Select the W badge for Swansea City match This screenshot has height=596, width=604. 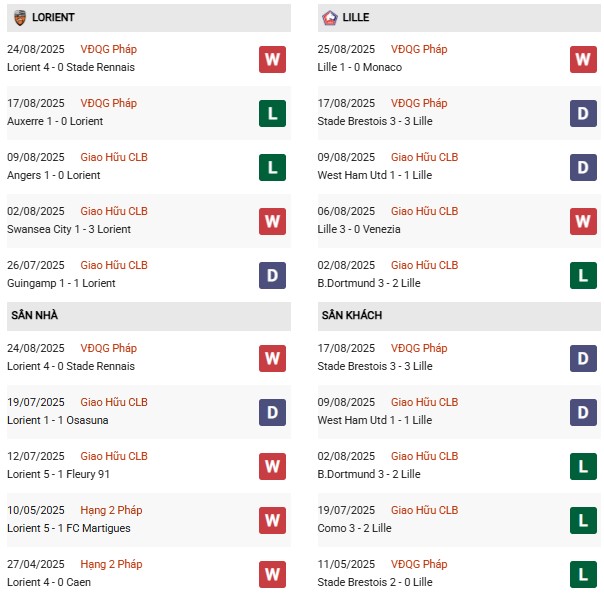click(272, 221)
